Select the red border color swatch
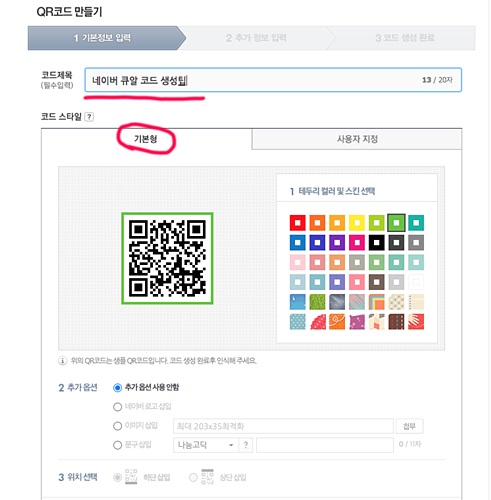Viewport: 491px width, 500px height. pos(297,223)
